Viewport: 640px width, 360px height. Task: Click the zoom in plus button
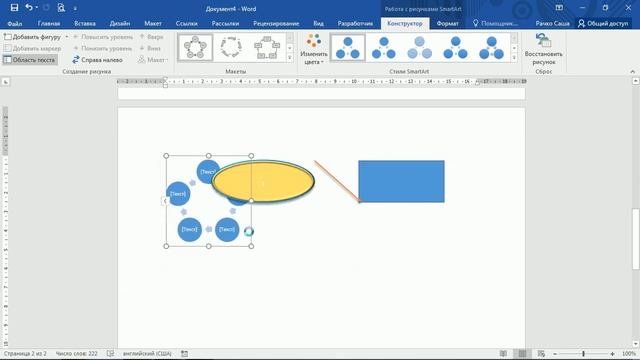click(x=612, y=354)
